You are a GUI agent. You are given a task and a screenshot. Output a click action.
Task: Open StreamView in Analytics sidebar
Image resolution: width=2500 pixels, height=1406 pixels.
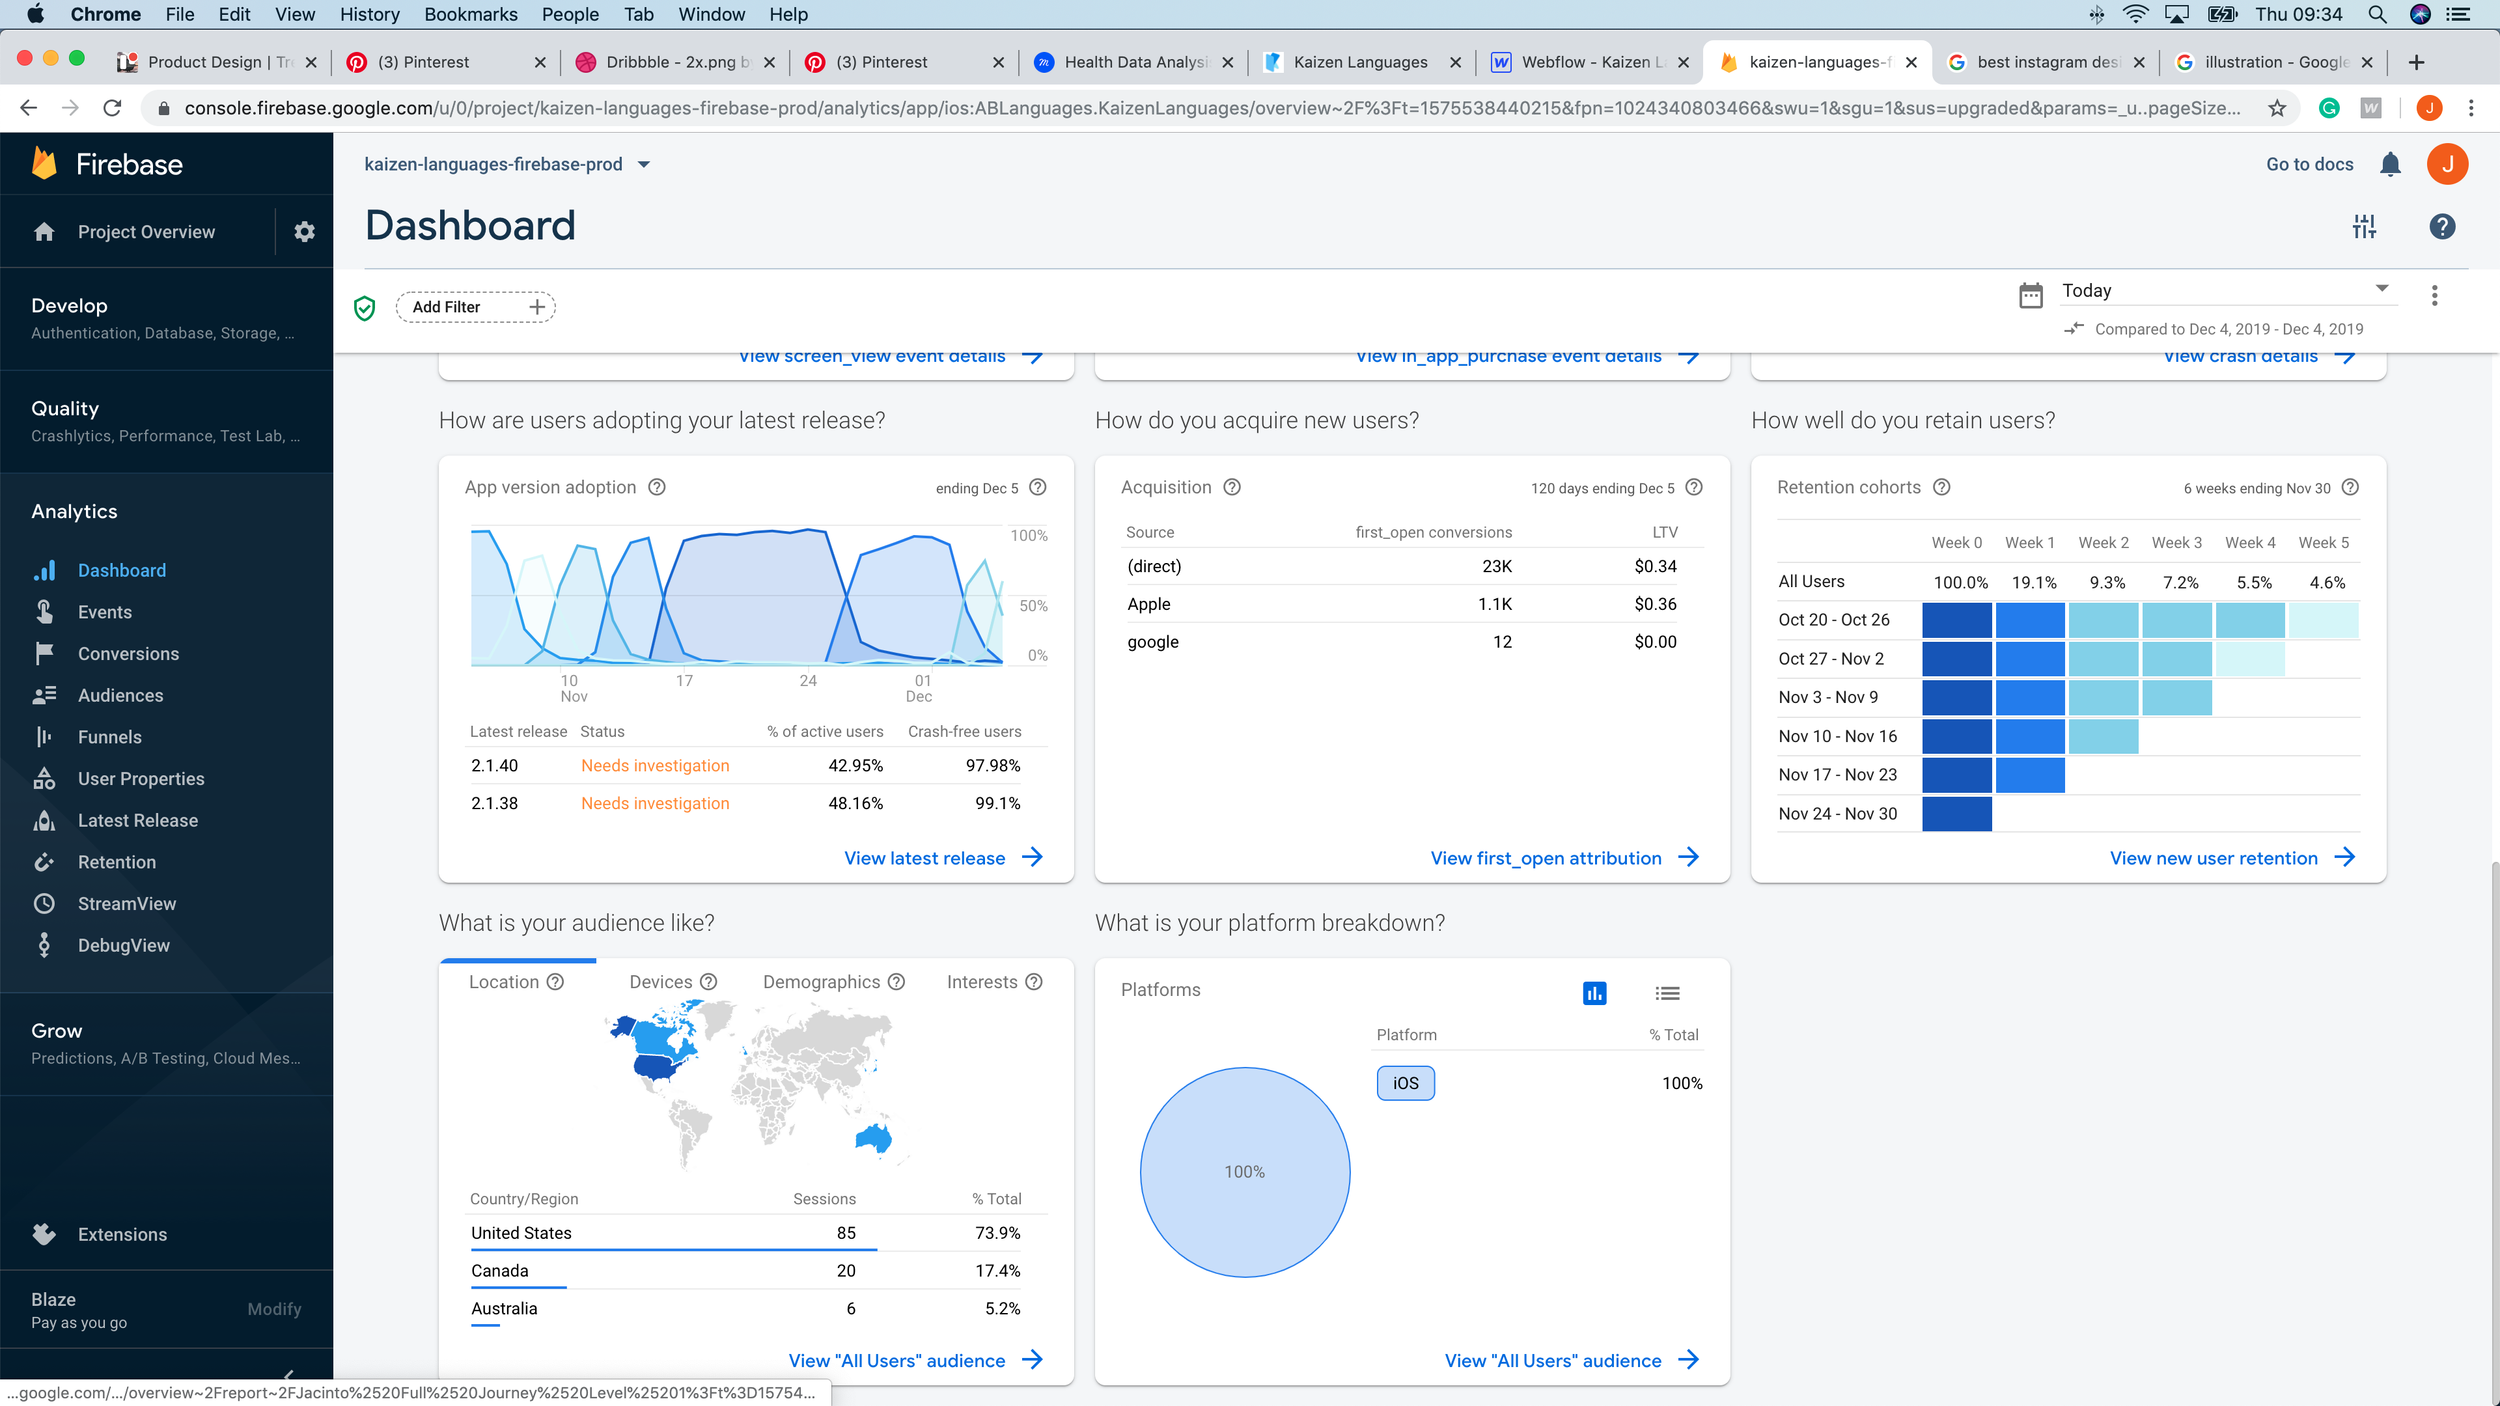coord(126,904)
